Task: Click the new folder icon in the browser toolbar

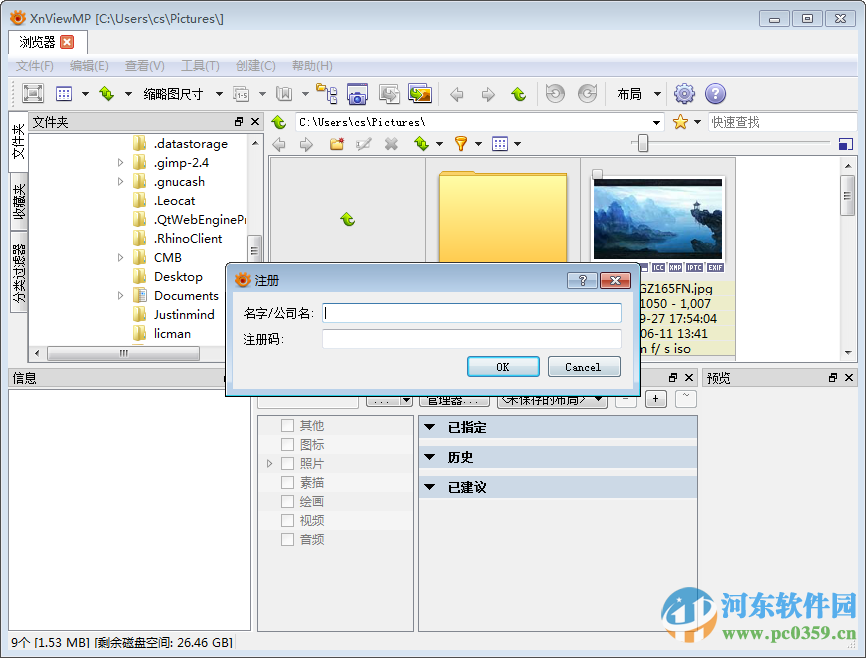Action: 337,143
